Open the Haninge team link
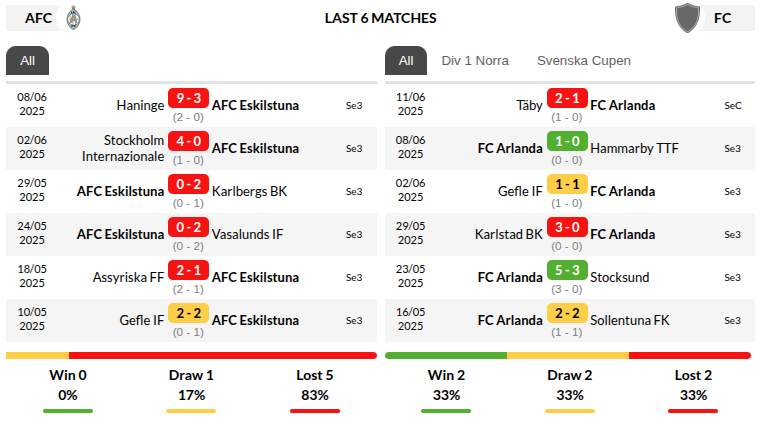Screen dimensions: 768x425 coord(140,105)
